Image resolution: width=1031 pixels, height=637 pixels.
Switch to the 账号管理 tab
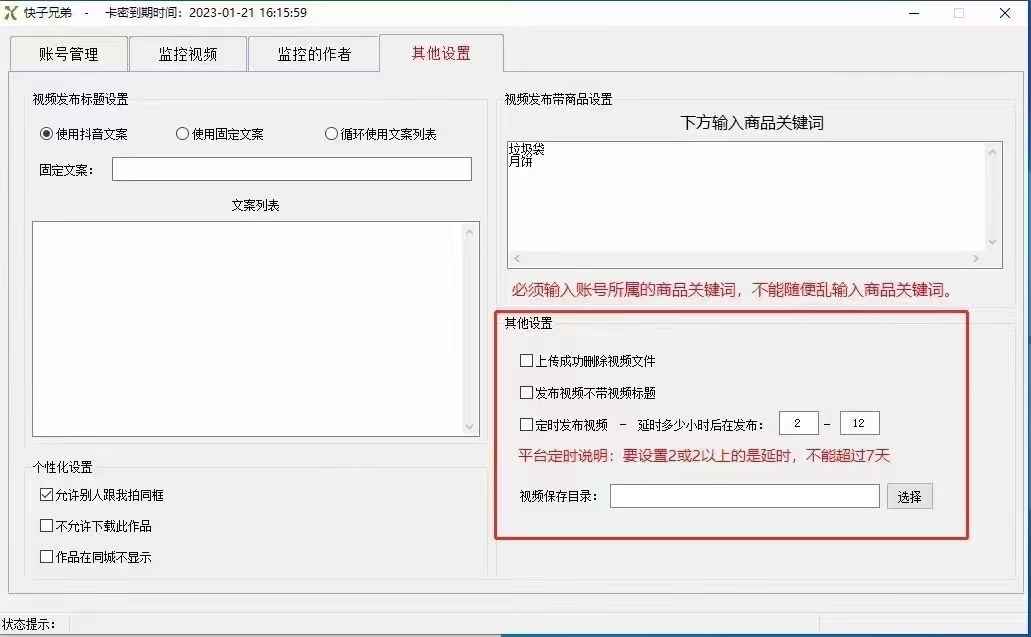(68, 53)
